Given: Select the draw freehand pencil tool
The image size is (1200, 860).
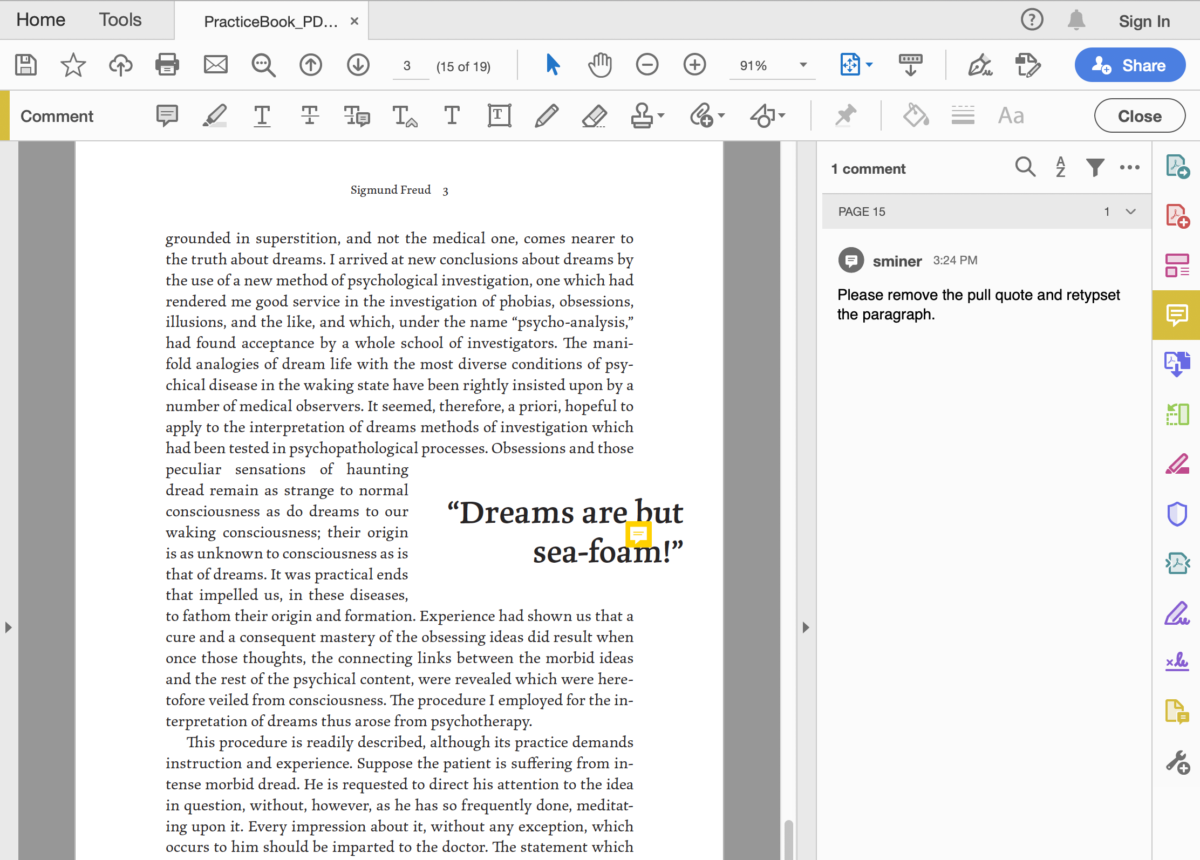Looking at the screenshot, I should click(x=546, y=115).
